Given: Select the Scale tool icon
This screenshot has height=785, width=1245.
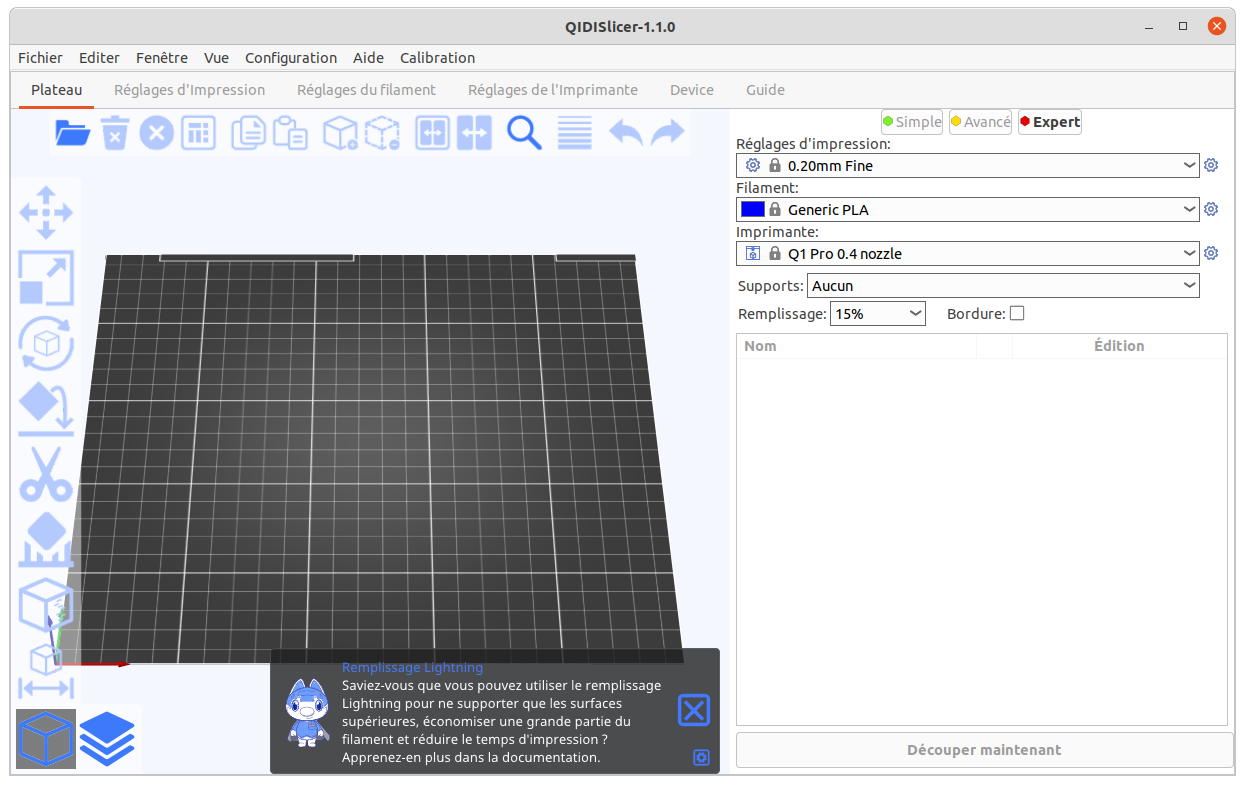Looking at the screenshot, I should tap(46, 278).
